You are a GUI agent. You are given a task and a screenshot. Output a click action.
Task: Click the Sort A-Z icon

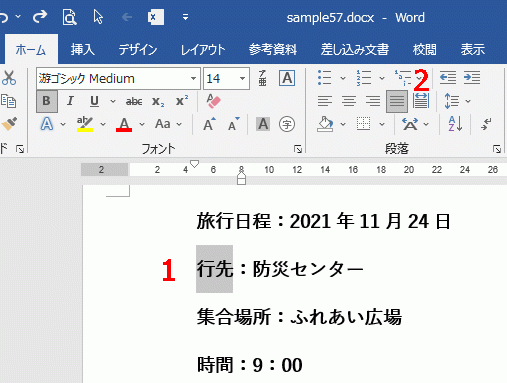click(x=455, y=124)
